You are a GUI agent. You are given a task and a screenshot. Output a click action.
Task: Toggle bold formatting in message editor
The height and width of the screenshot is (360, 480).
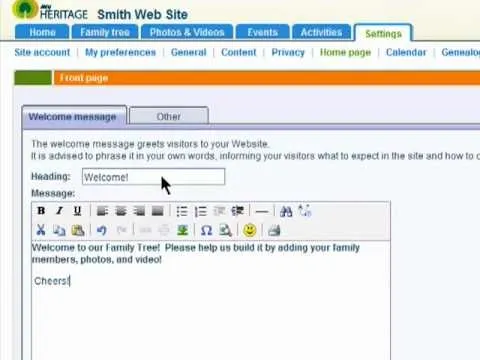click(x=41, y=211)
